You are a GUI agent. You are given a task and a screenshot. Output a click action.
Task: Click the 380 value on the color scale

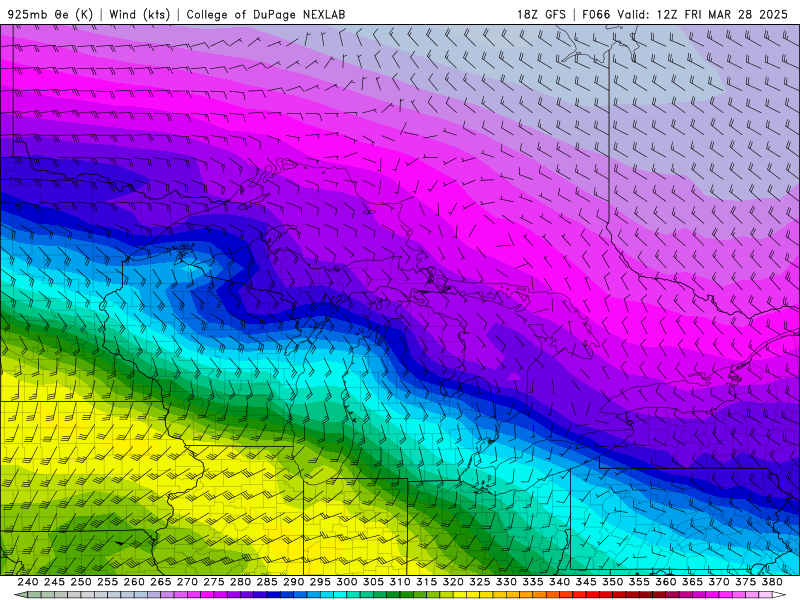772,582
